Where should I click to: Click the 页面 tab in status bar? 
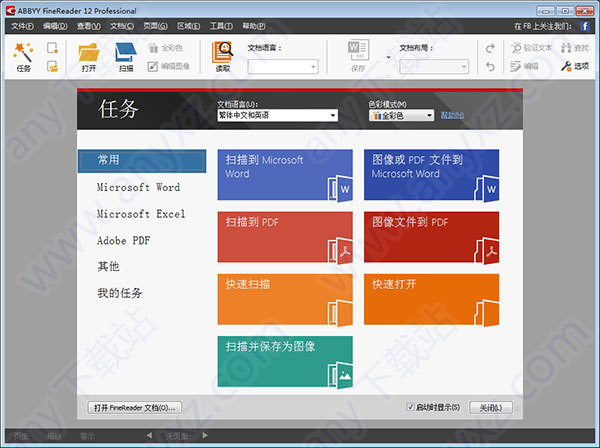coord(21,436)
